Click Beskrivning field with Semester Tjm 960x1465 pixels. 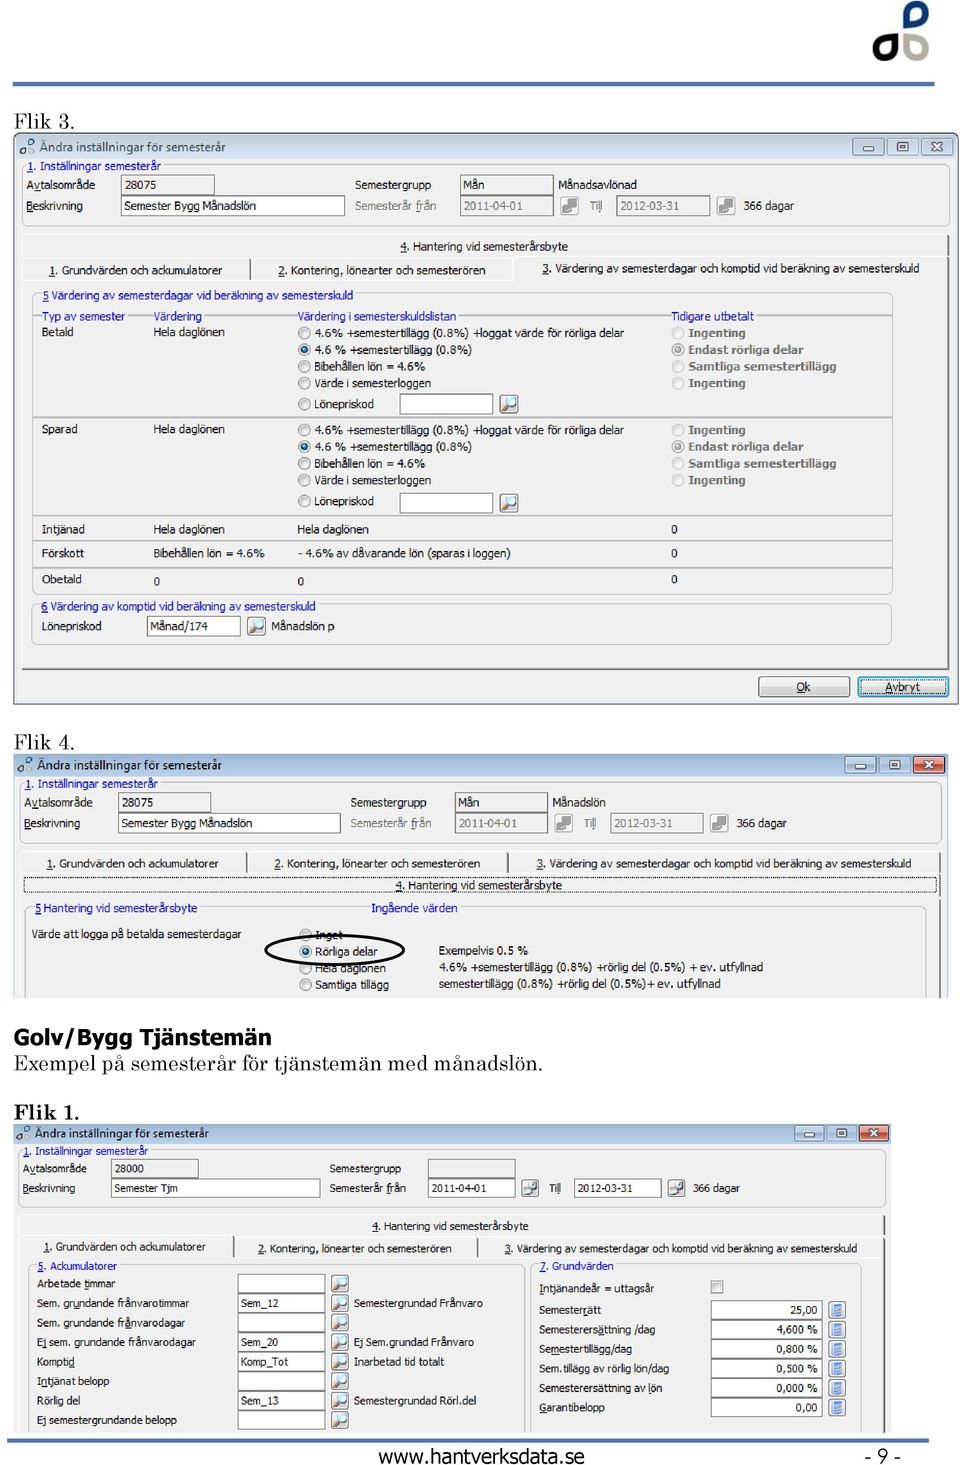click(x=215, y=1188)
